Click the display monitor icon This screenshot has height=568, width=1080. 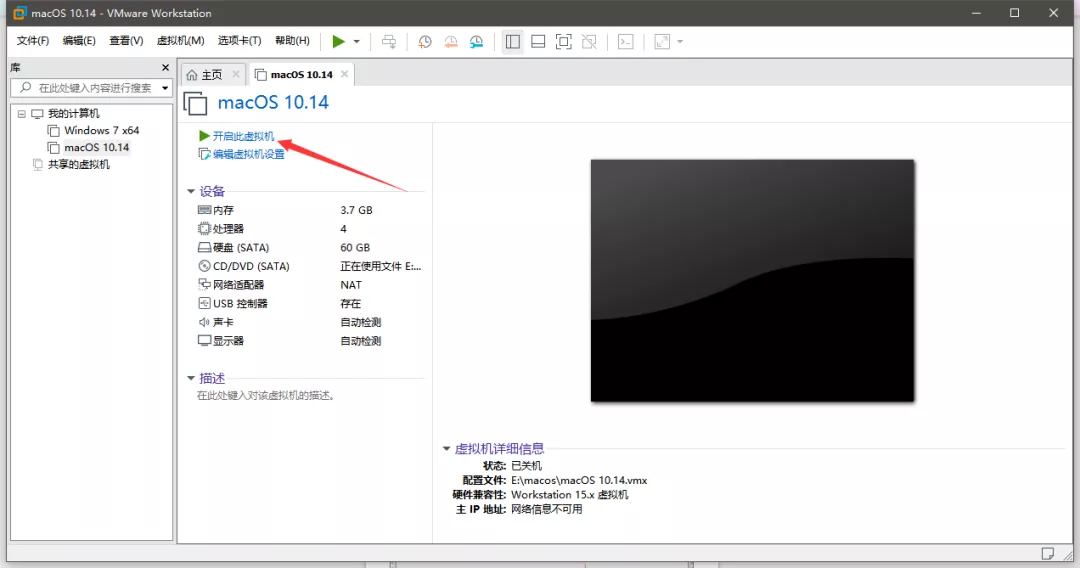204,340
